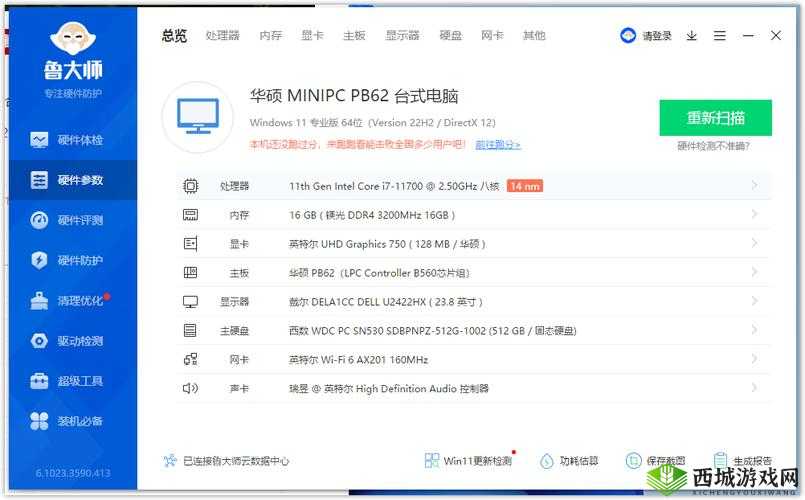
Task: Expand the 声卡 row chevron
Action: [x=754, y=388]
